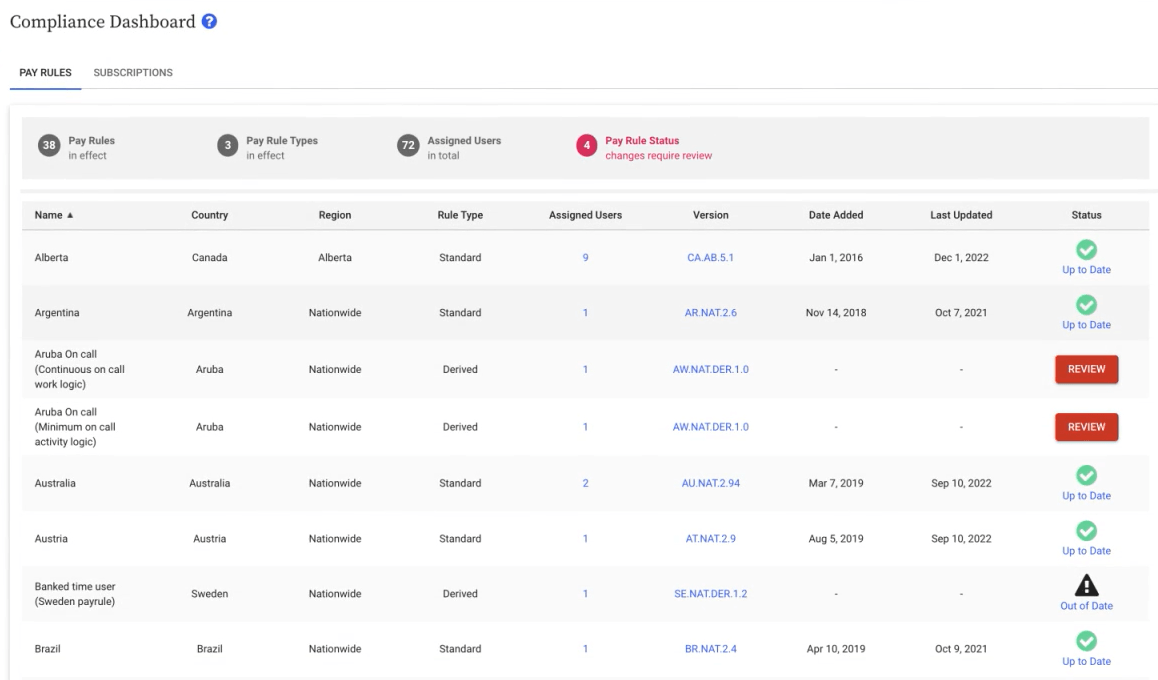Sort table by Region column header

(335, 215)
